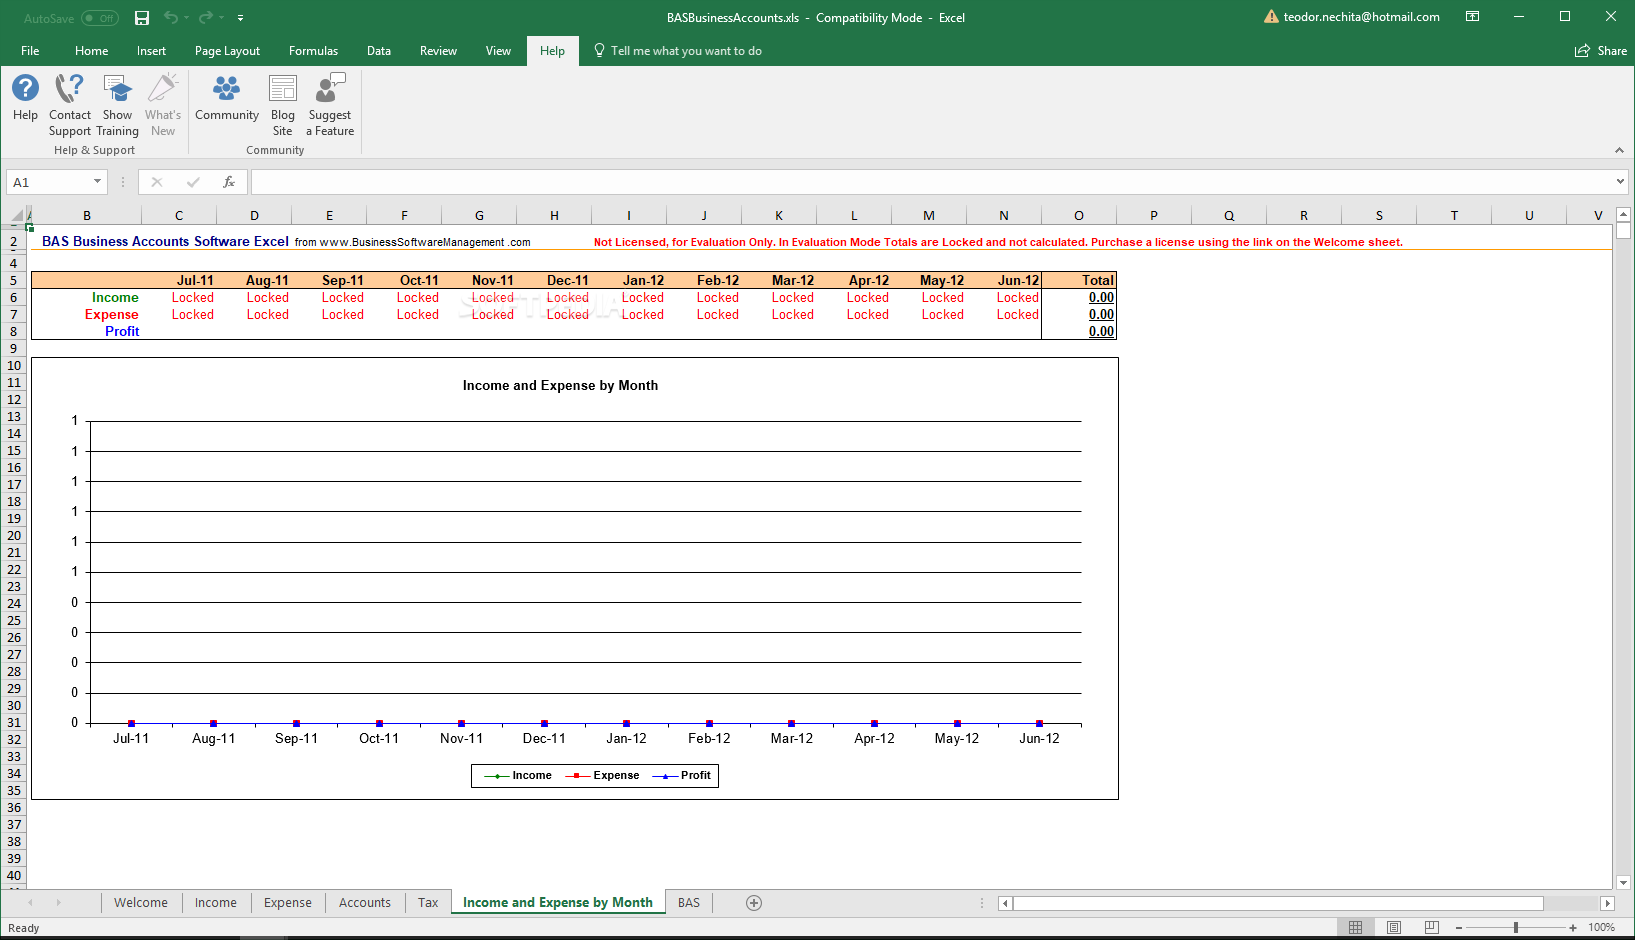Click horizontal scrollbar left arrow
Image resolution: width=1635 pixels, height=940 pixels.
click(x=1005, y=903)
